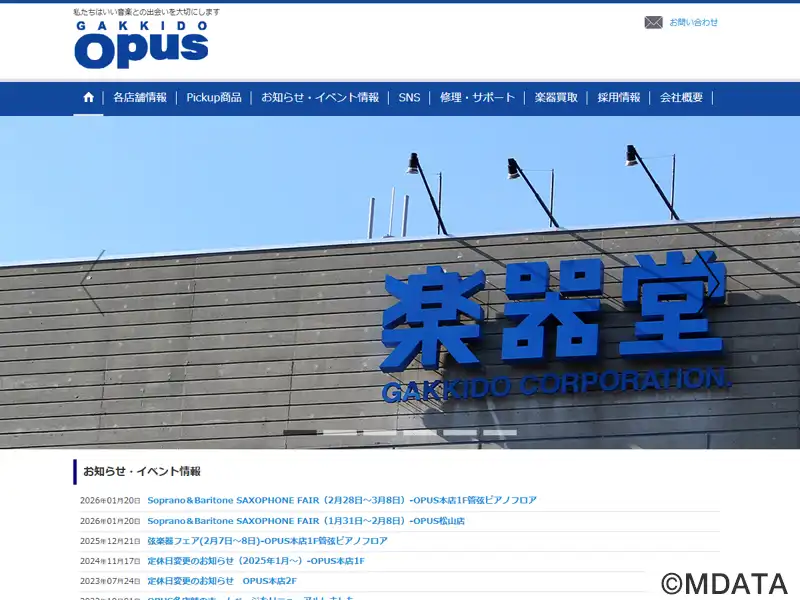The width and height of the screenshot is (800, 600).
Task: Select third carousel slide indicator
Action: point(380,433)
